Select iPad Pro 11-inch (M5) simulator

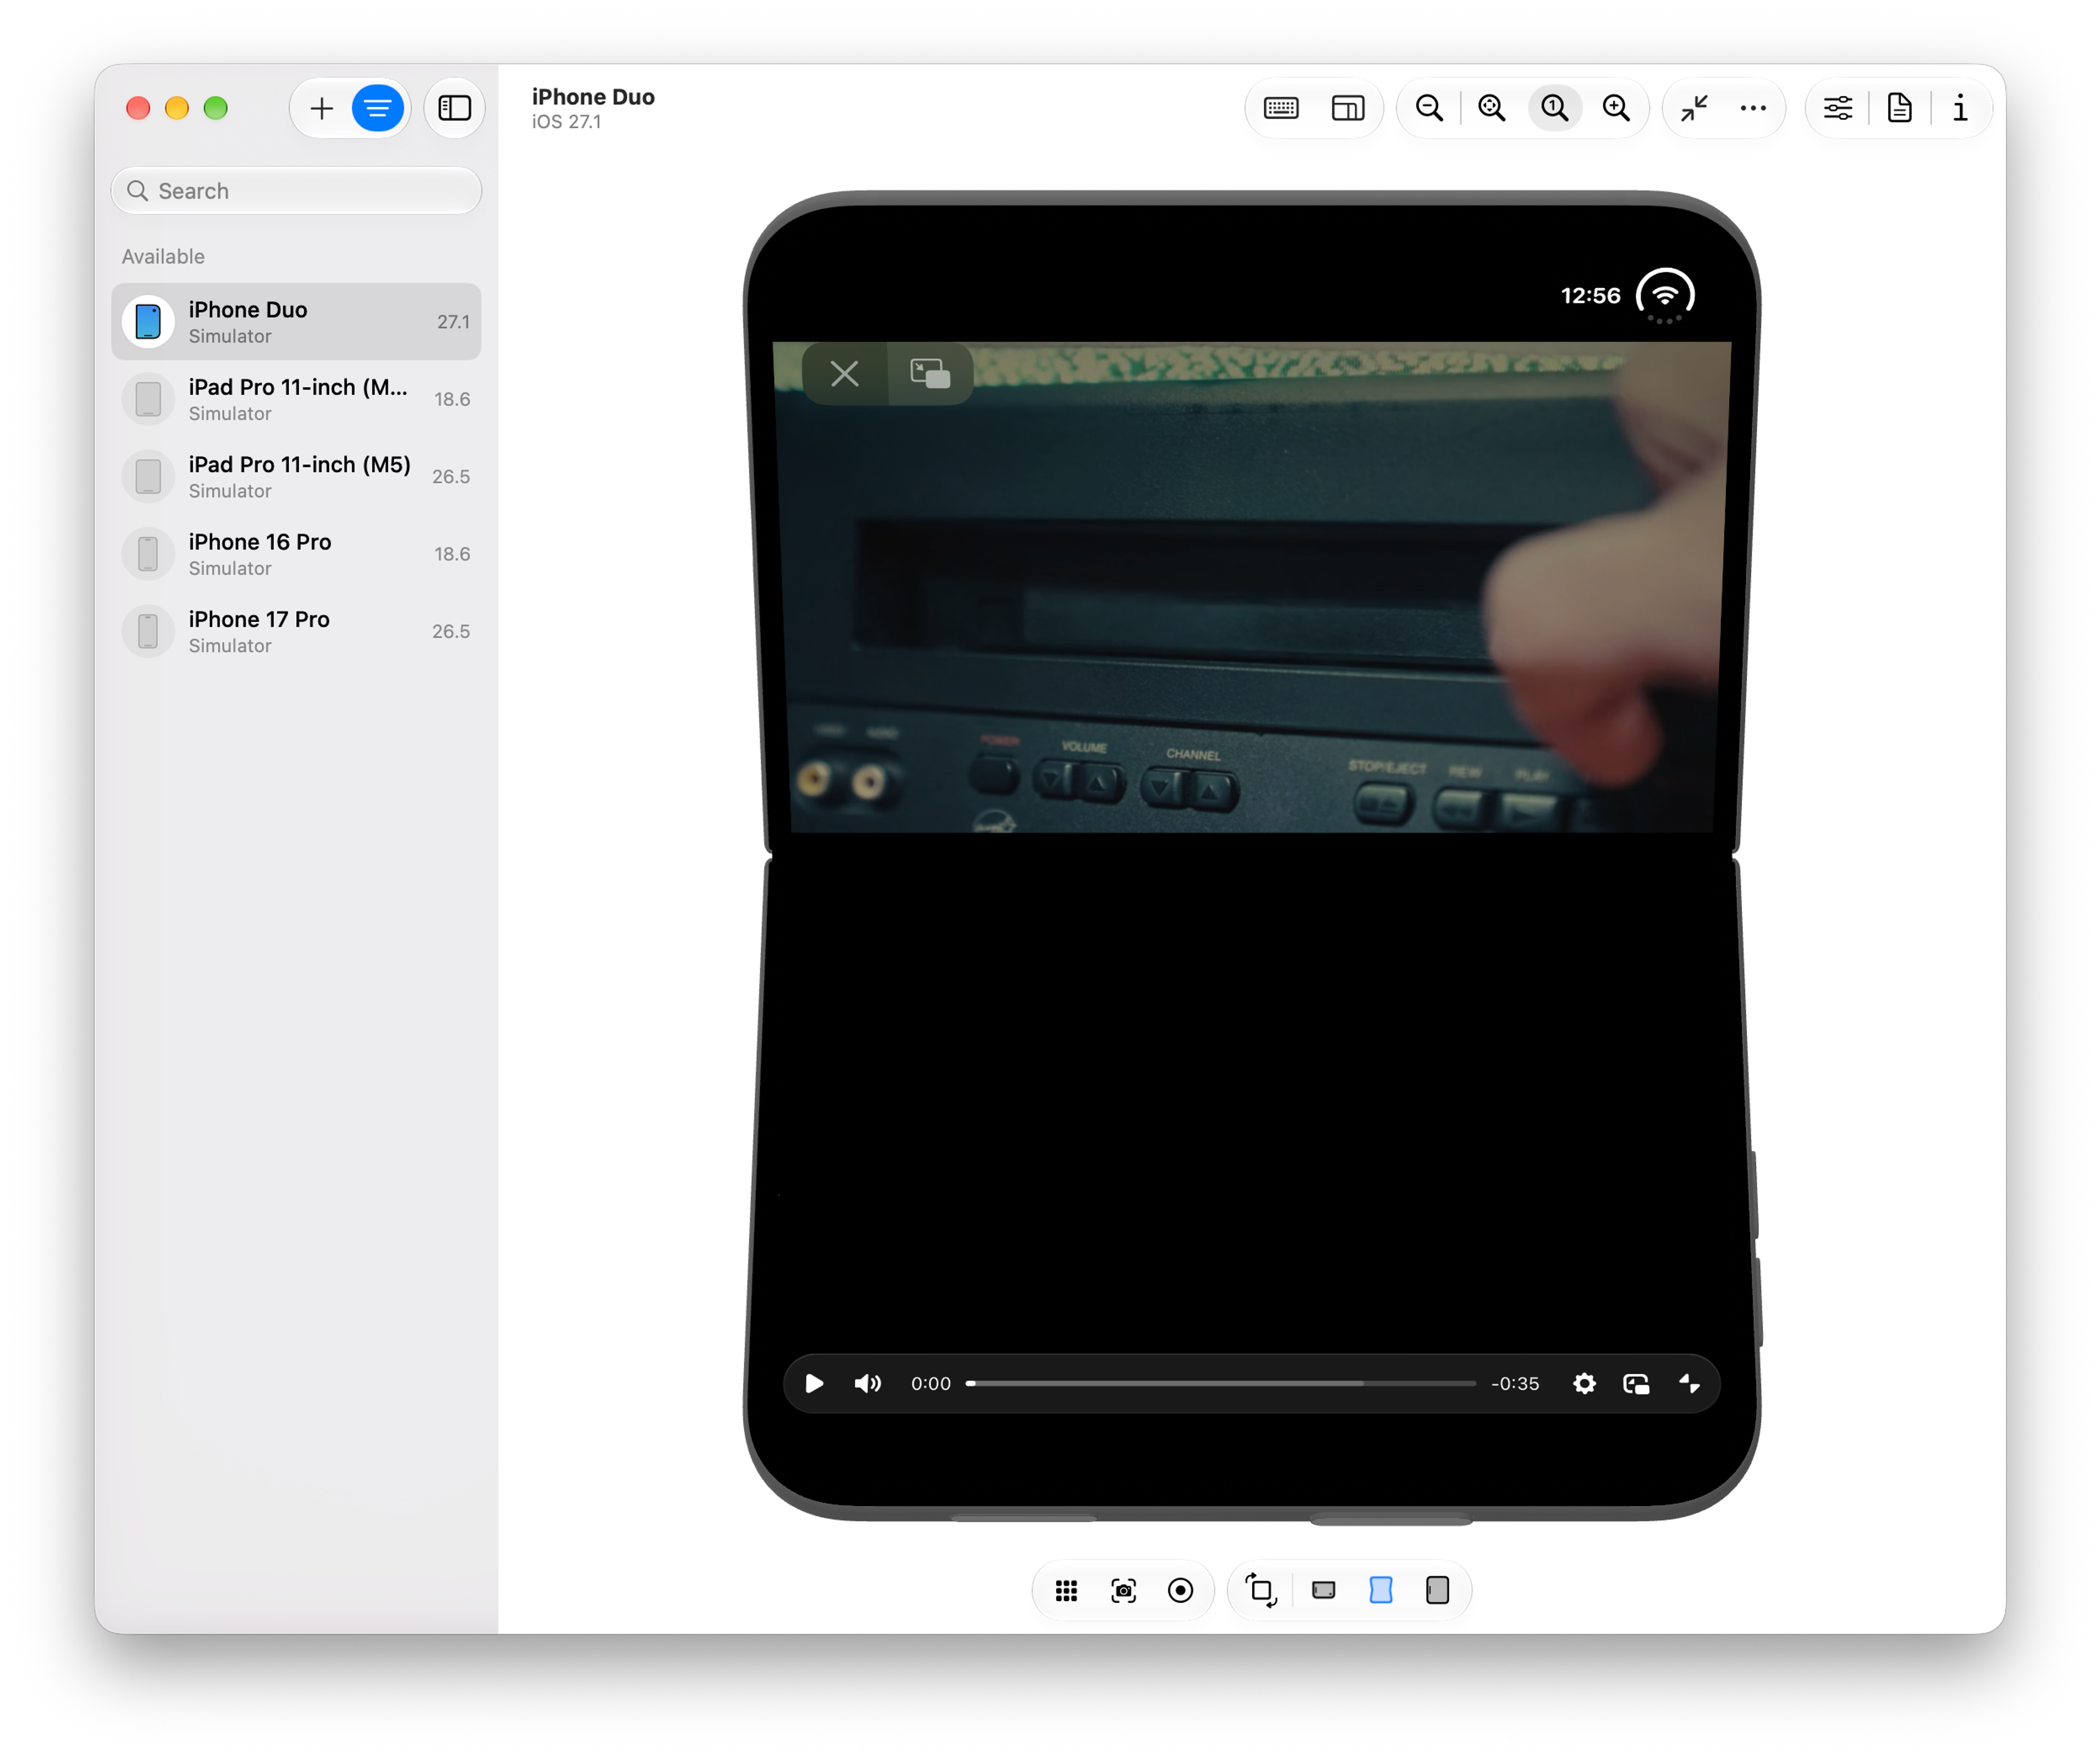pyautogui.click(x=296, y=477)
